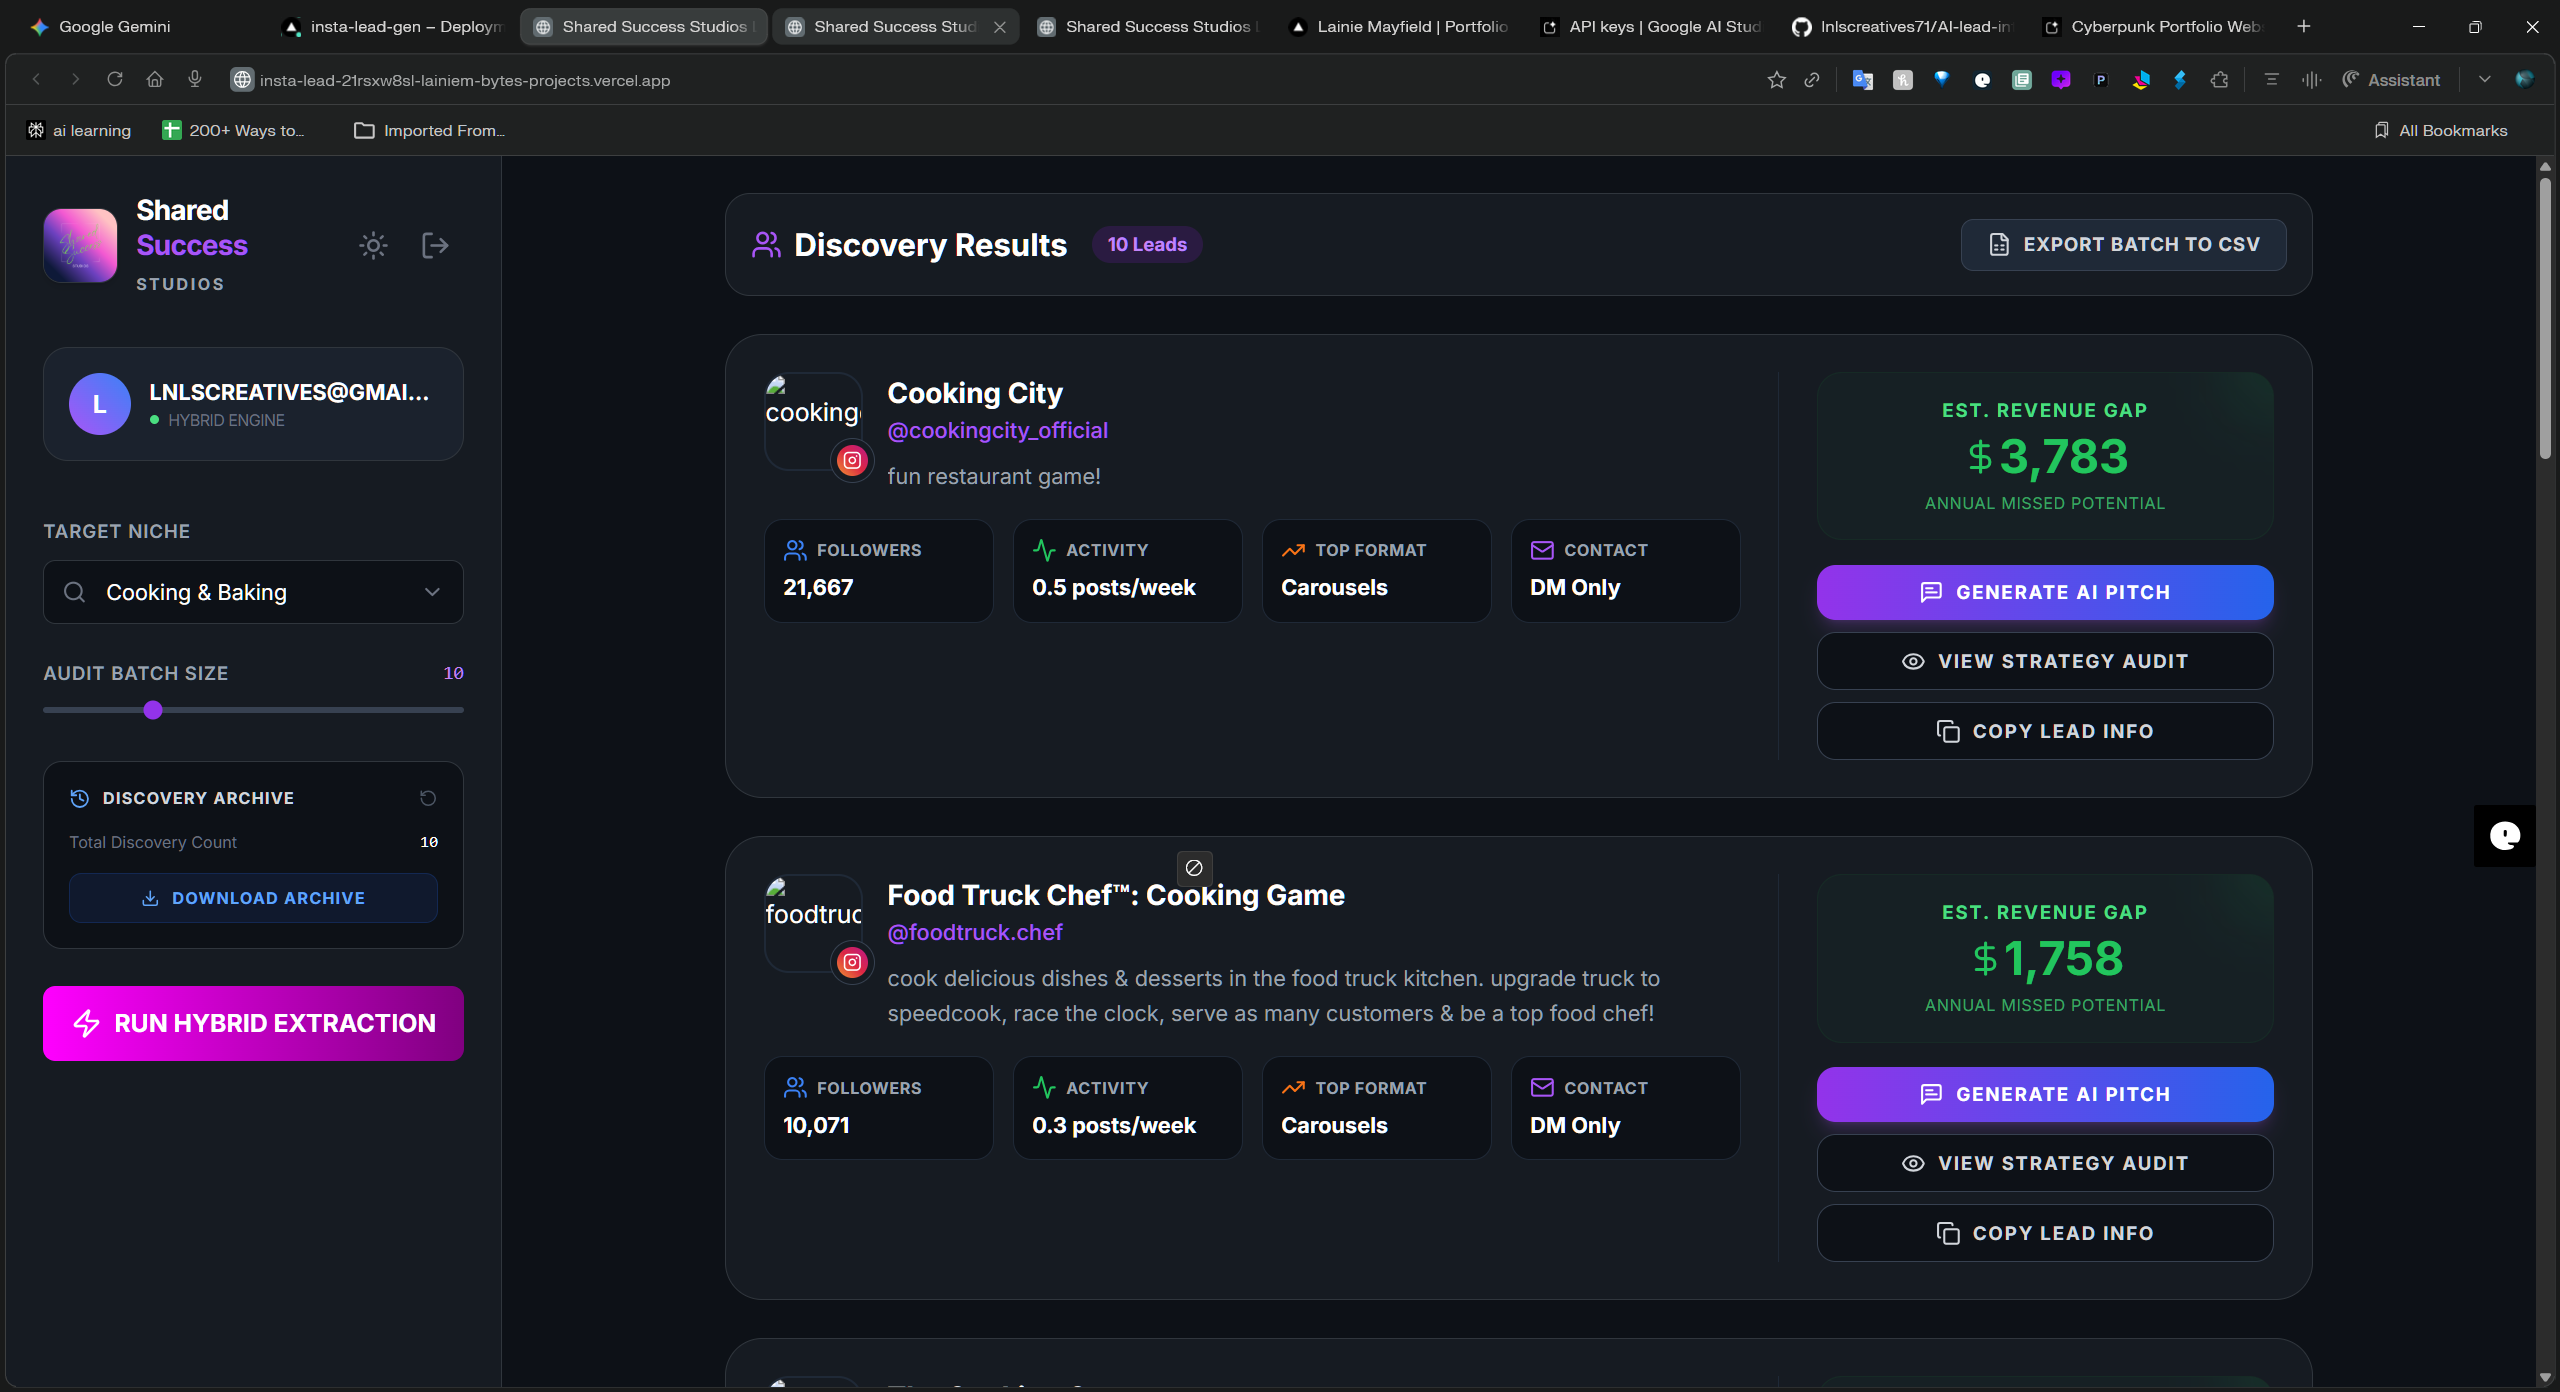This screenshot has height=1392, width=2560.
Task: Generate AI Pitch for Cooking City
Action: (2045, 592)
